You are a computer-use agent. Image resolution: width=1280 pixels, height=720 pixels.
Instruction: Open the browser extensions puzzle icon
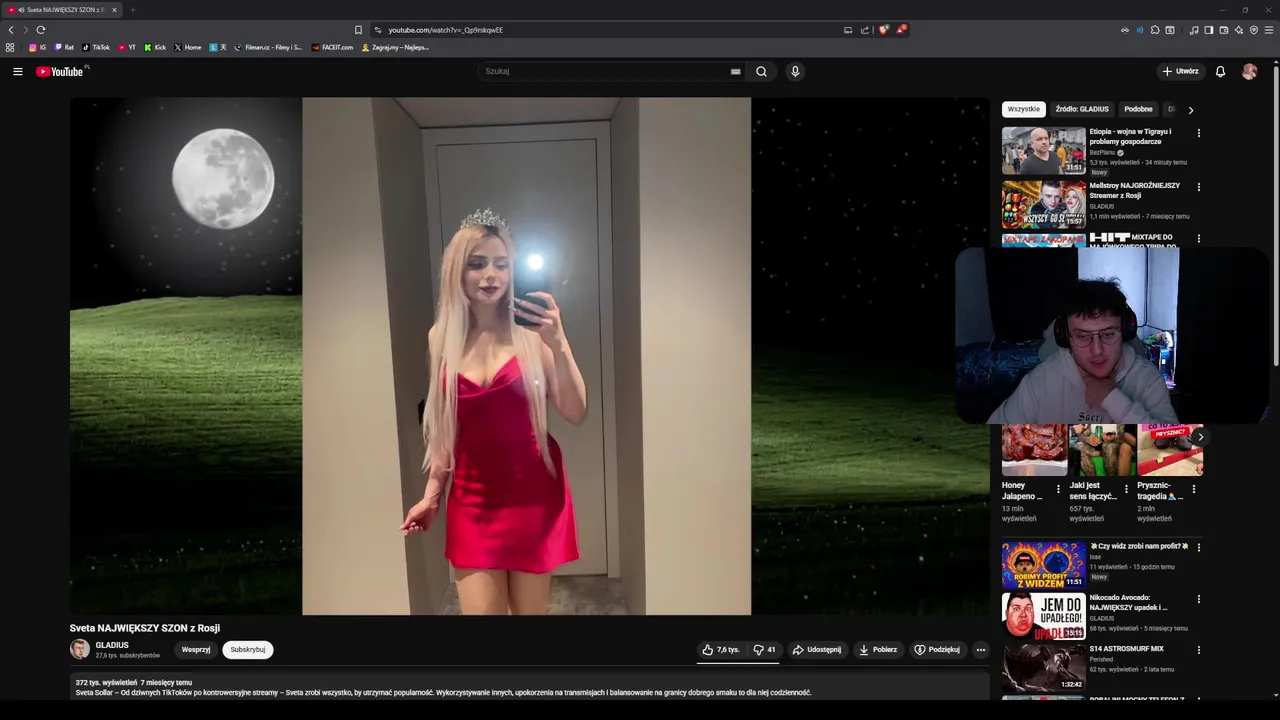1155,30
